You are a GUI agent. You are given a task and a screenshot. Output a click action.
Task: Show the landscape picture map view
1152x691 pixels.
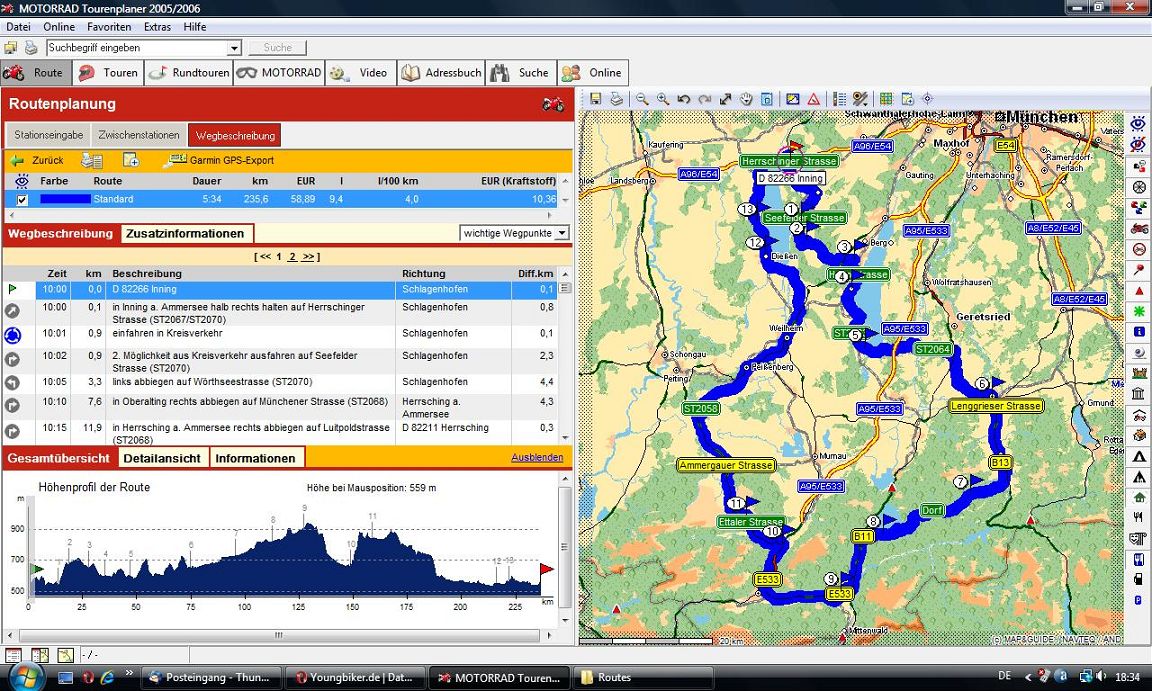[793, 99]
